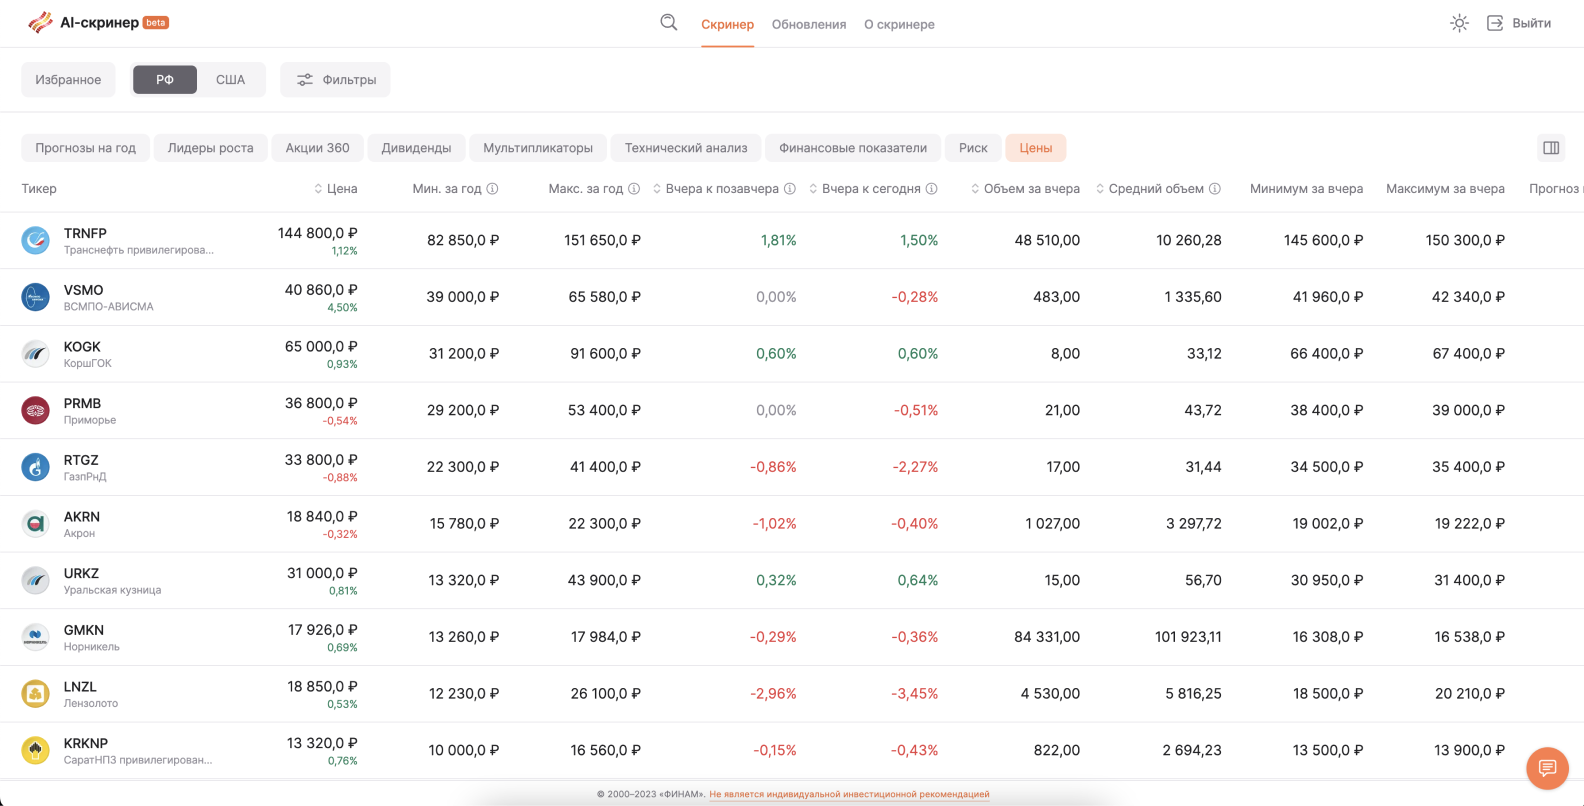Screen dimensions: 1584x806
Task: Click the 101 923,11 average volume
Action: click(x=1188, y=637)
